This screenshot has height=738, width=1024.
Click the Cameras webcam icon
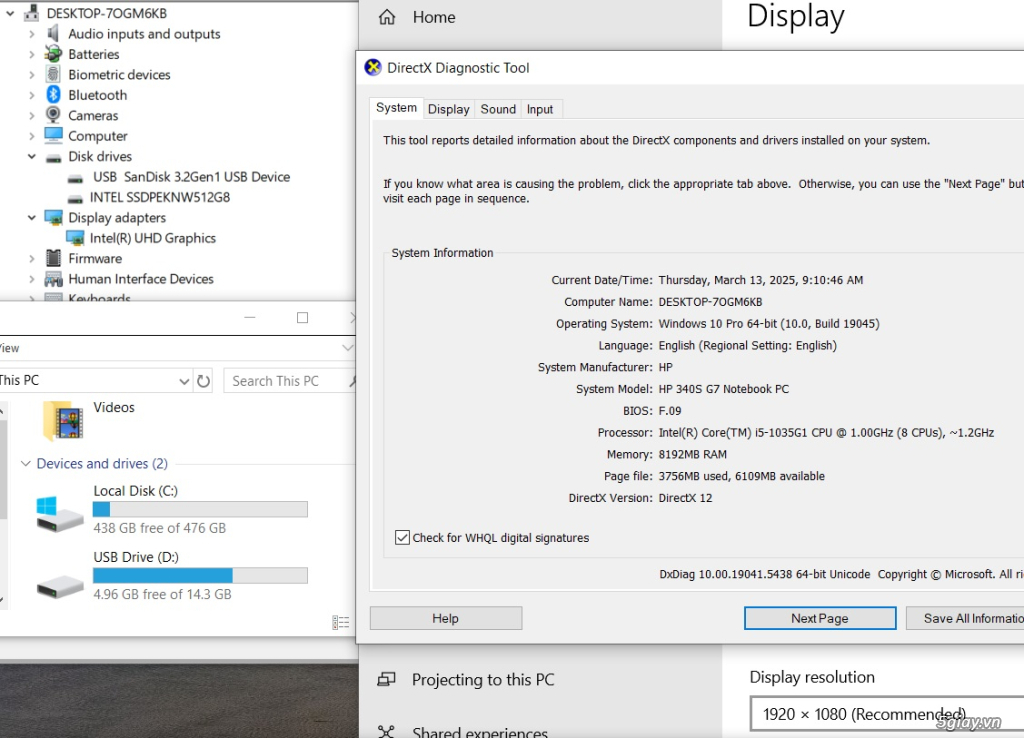[54, 115]
